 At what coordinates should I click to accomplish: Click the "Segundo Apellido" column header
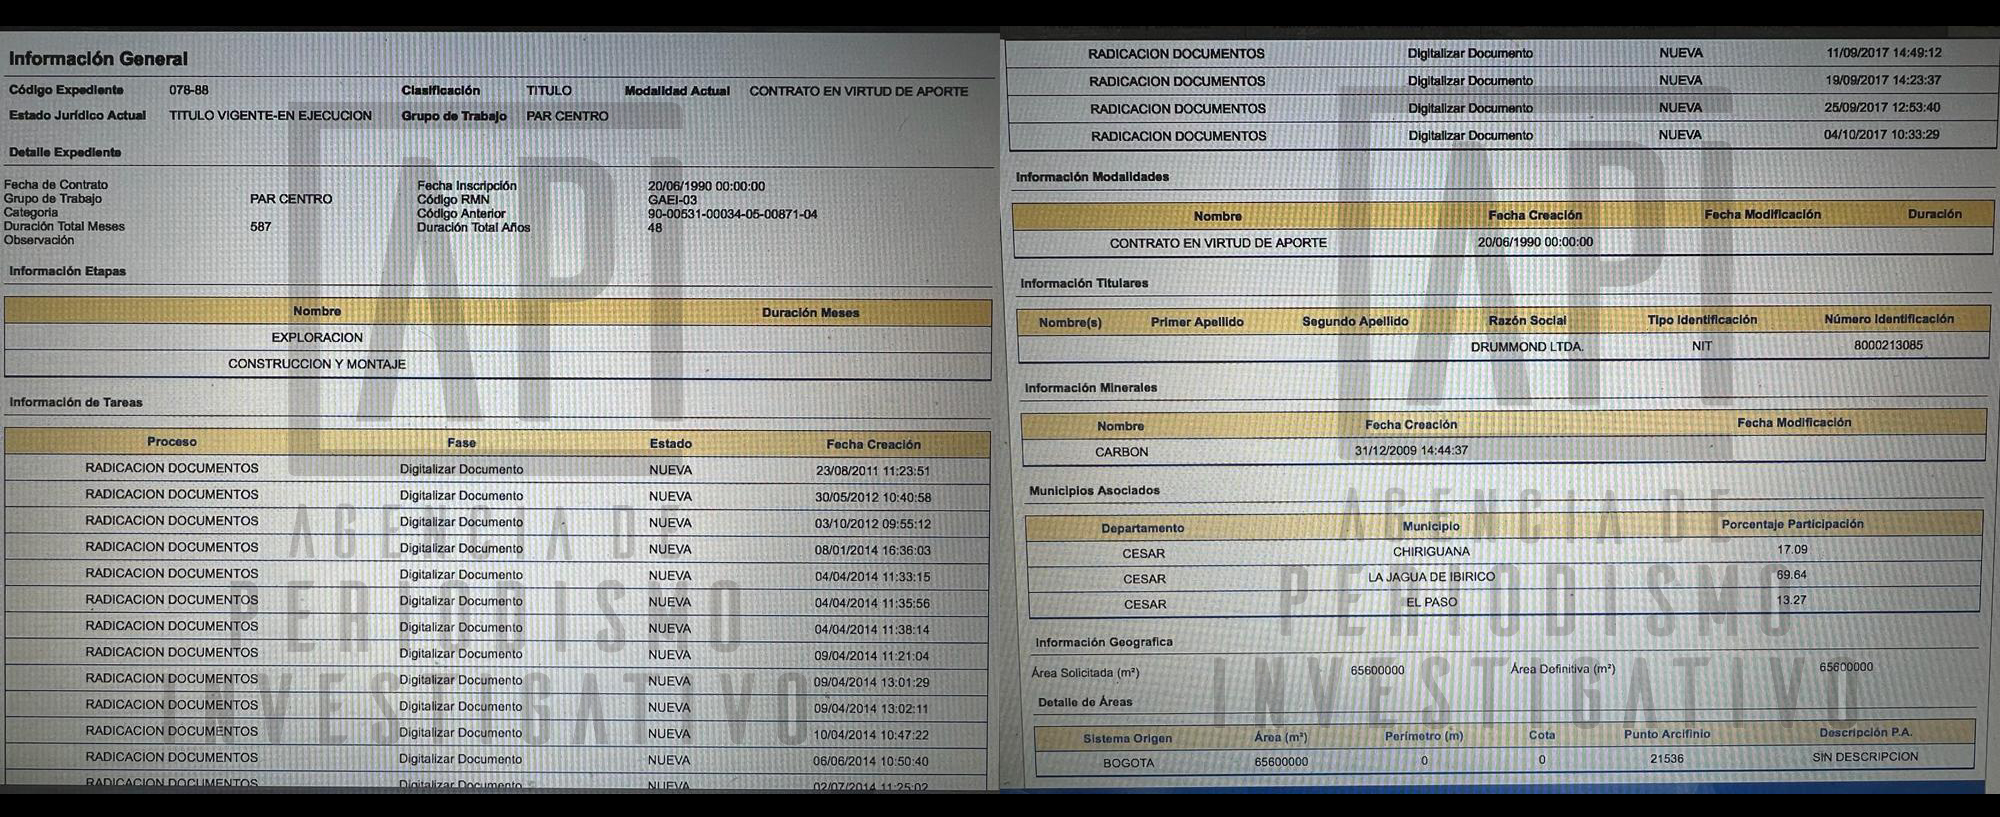point(1355,321)
